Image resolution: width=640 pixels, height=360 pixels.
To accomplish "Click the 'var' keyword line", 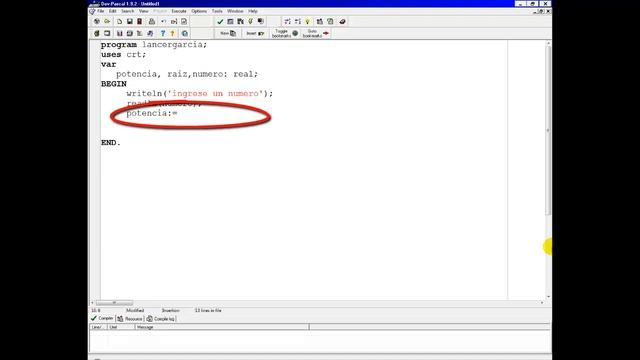I will click(109, 64).
